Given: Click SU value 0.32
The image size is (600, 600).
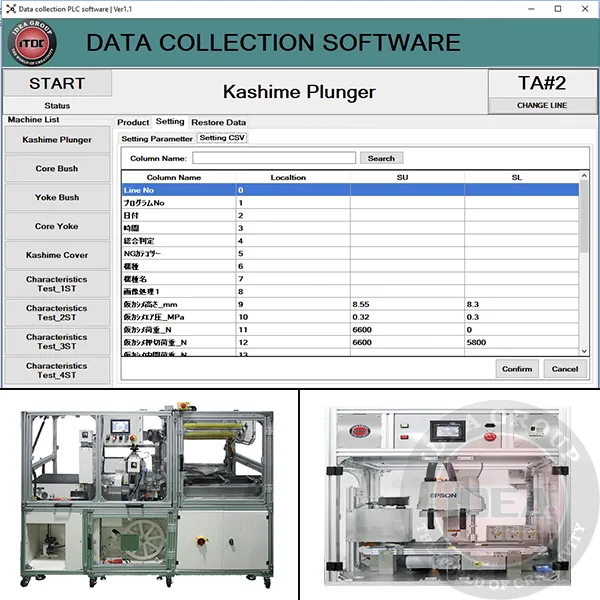Looking at the screenshot, I should pos(407,317).
